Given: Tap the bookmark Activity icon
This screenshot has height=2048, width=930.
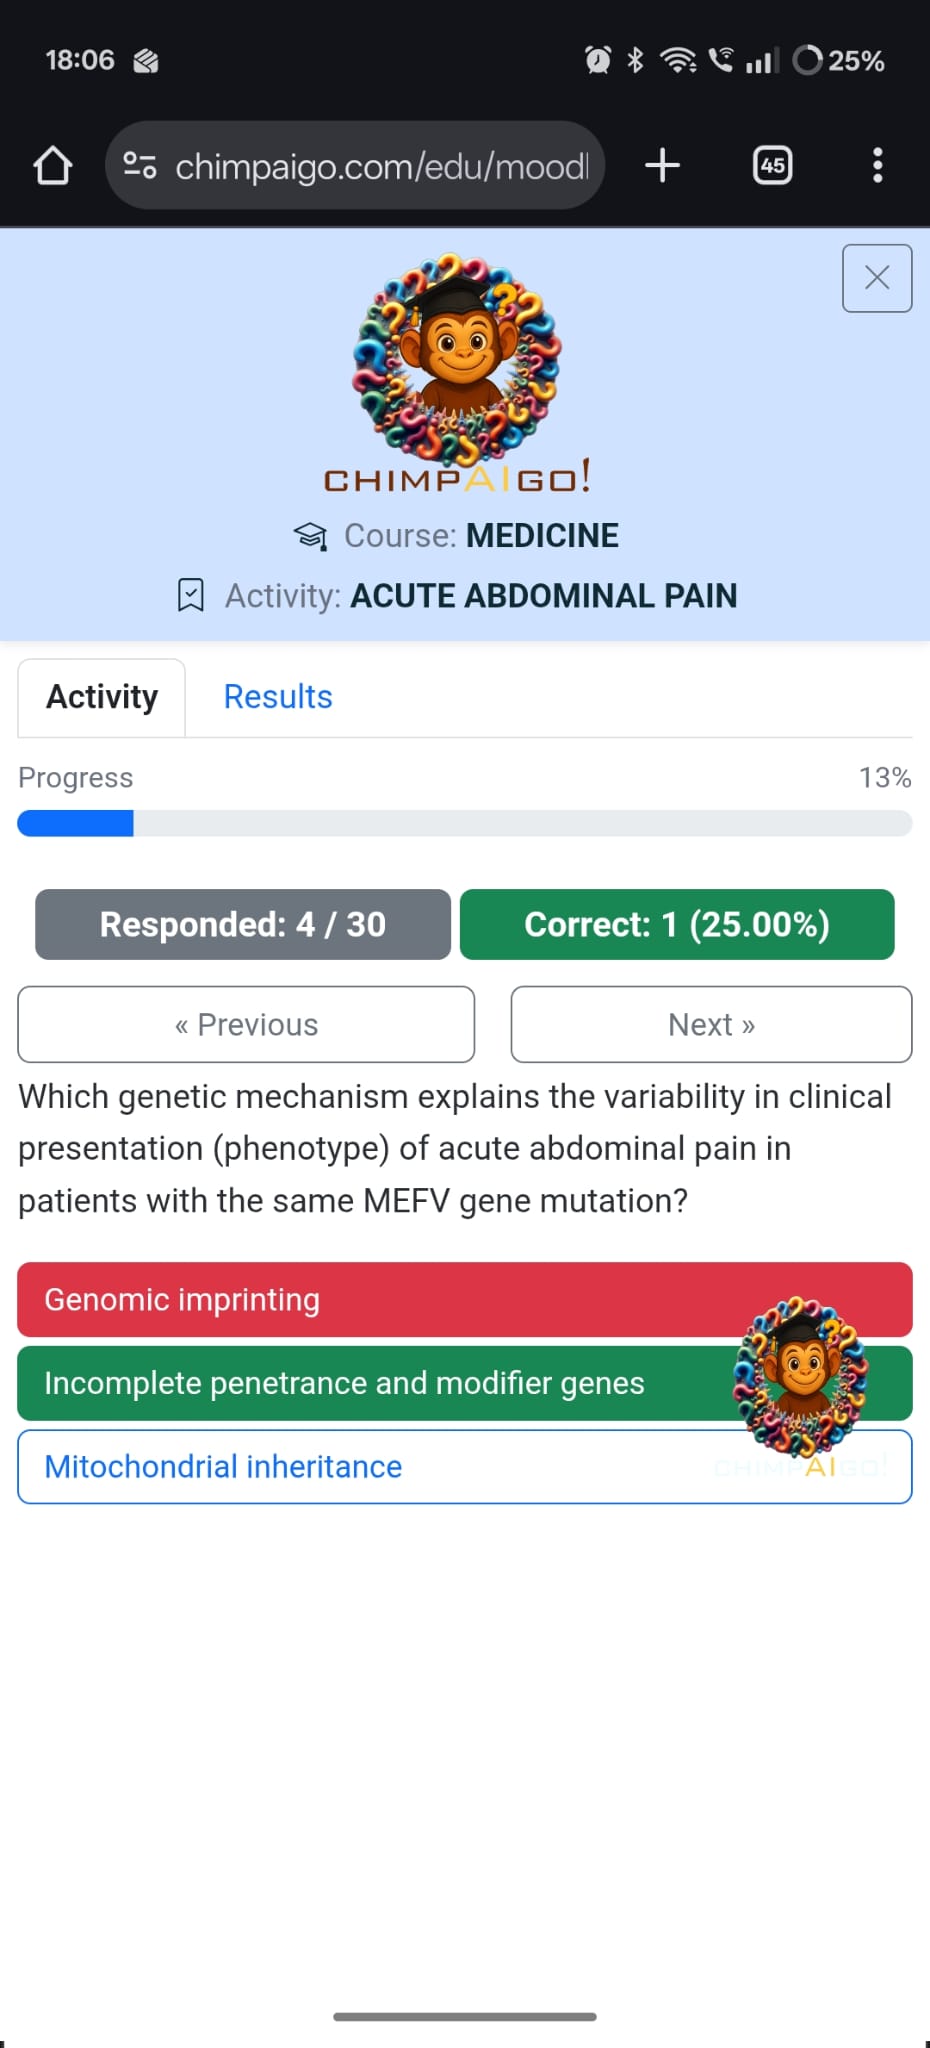Looking at the screenshot, I should [x=190, y=596].
